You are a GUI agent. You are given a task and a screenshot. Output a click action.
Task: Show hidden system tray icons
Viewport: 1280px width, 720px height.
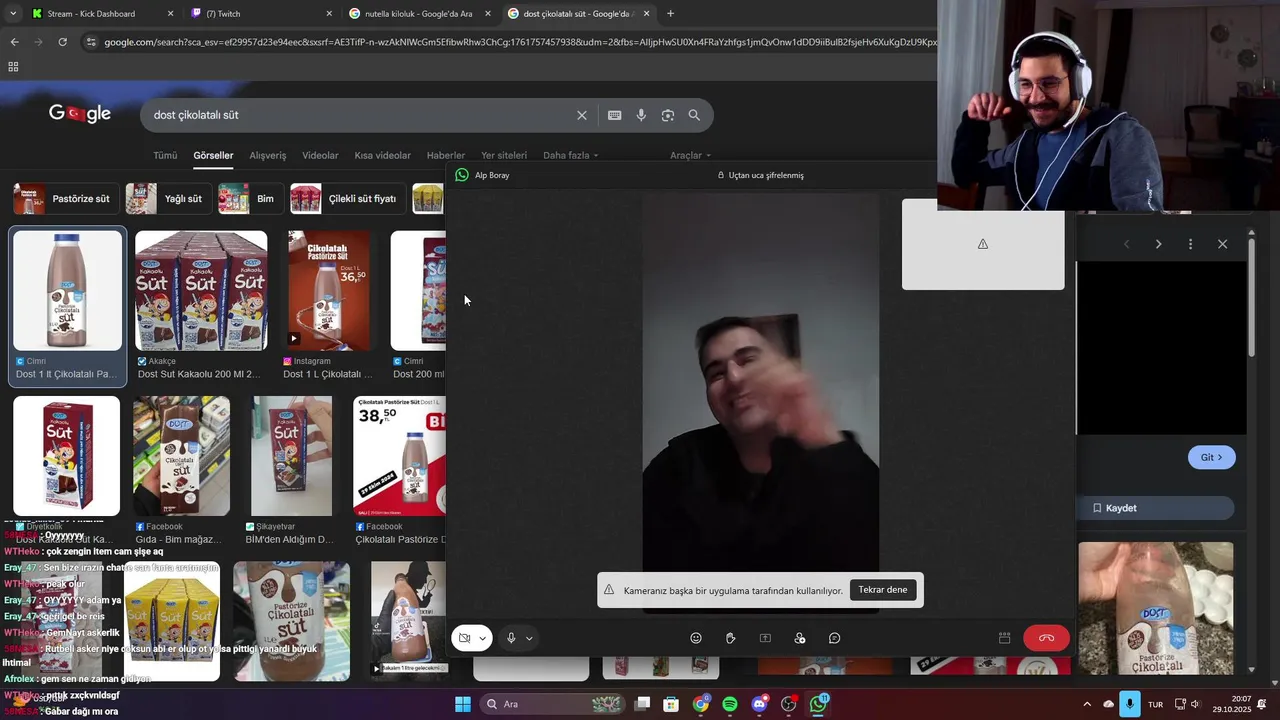pyautogui.click(x=1087, y=704)
